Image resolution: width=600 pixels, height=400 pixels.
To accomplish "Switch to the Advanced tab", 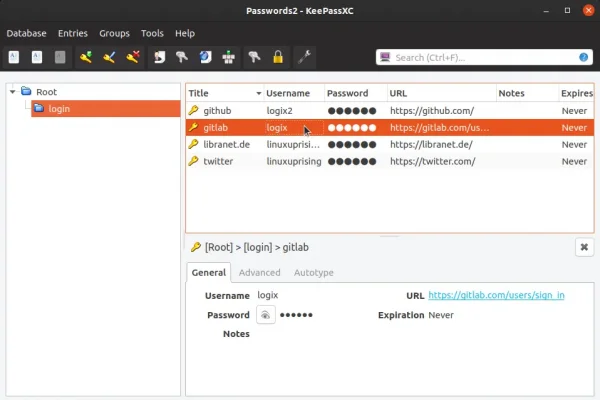I will point(259,272).
